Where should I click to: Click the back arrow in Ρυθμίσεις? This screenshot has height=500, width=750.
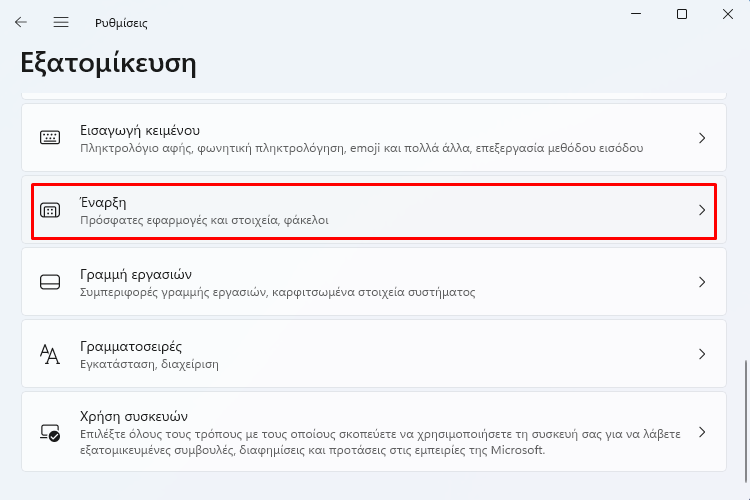pos(21,22)
